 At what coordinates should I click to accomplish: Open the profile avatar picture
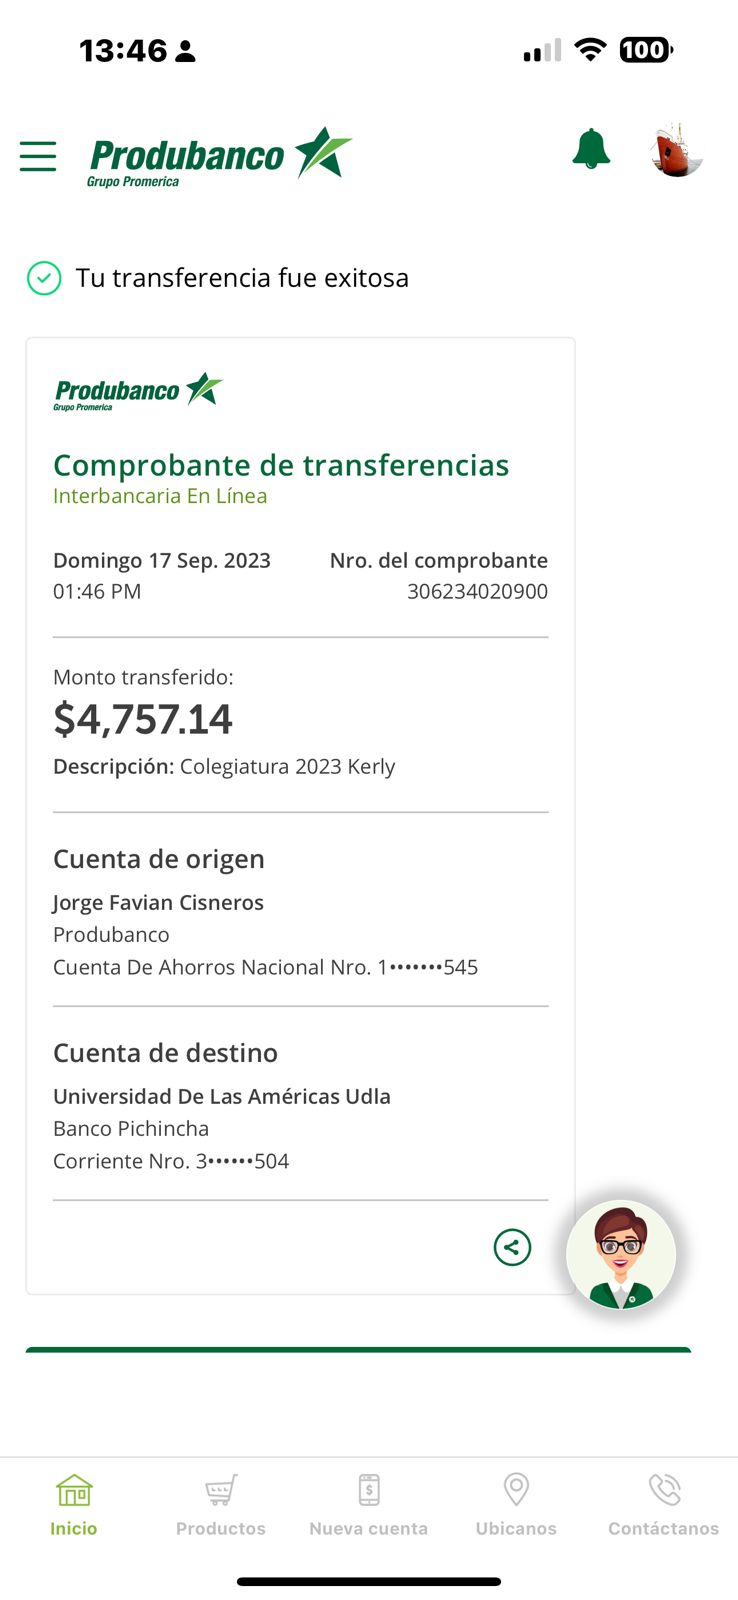(x=677, y=151)
